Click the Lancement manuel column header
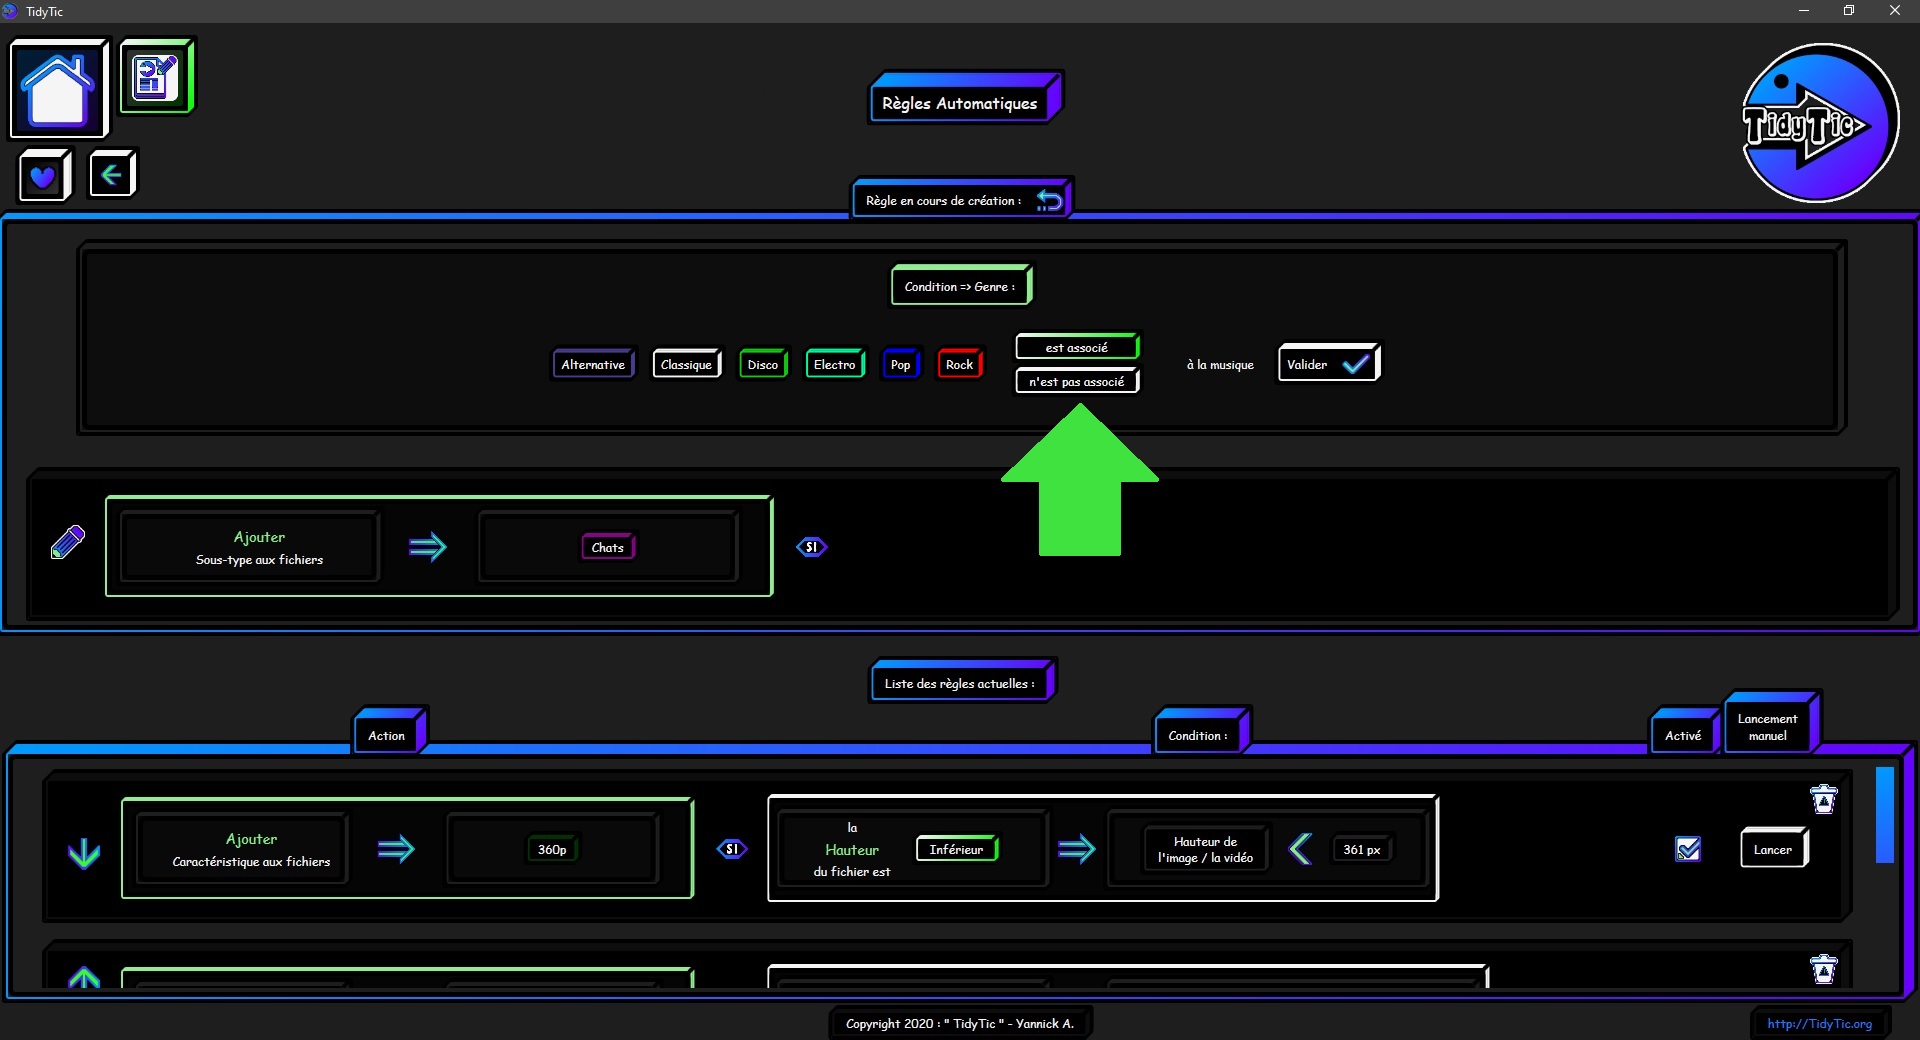The width and height of the screenshot is (1920, 1040). click(1770, 724)
